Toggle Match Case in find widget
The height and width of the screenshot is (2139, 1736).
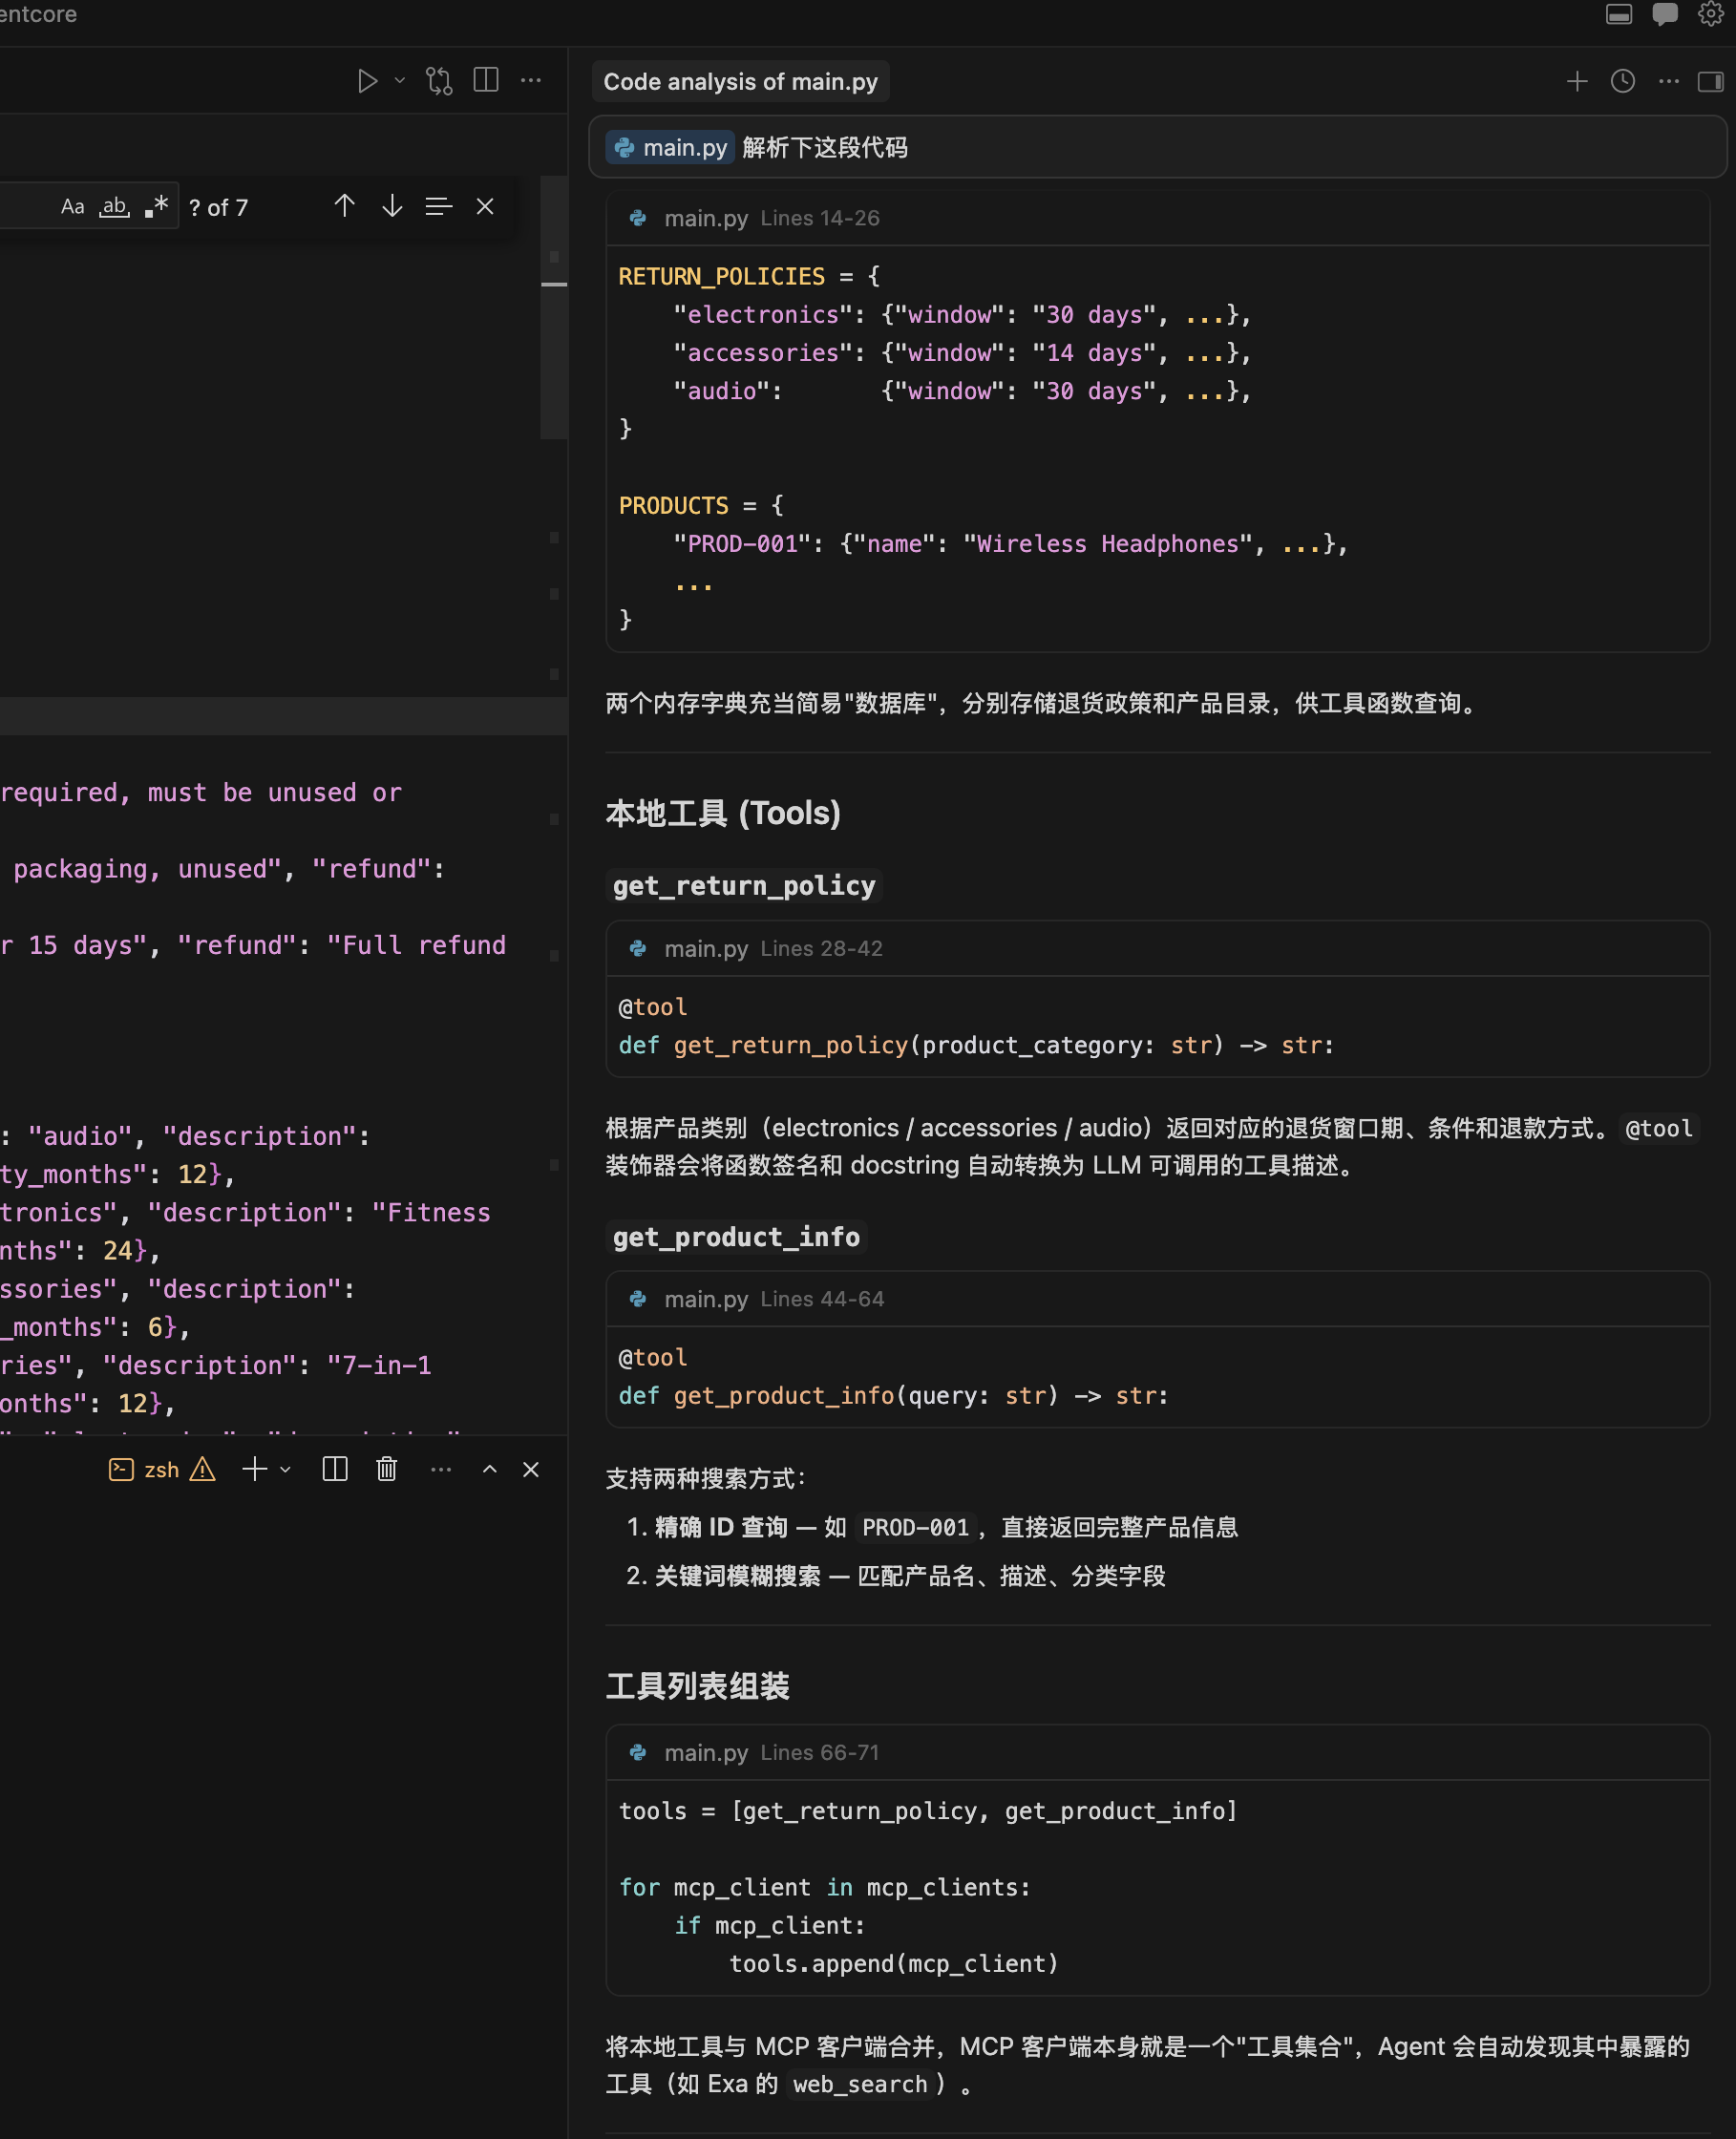click(72, 207)
